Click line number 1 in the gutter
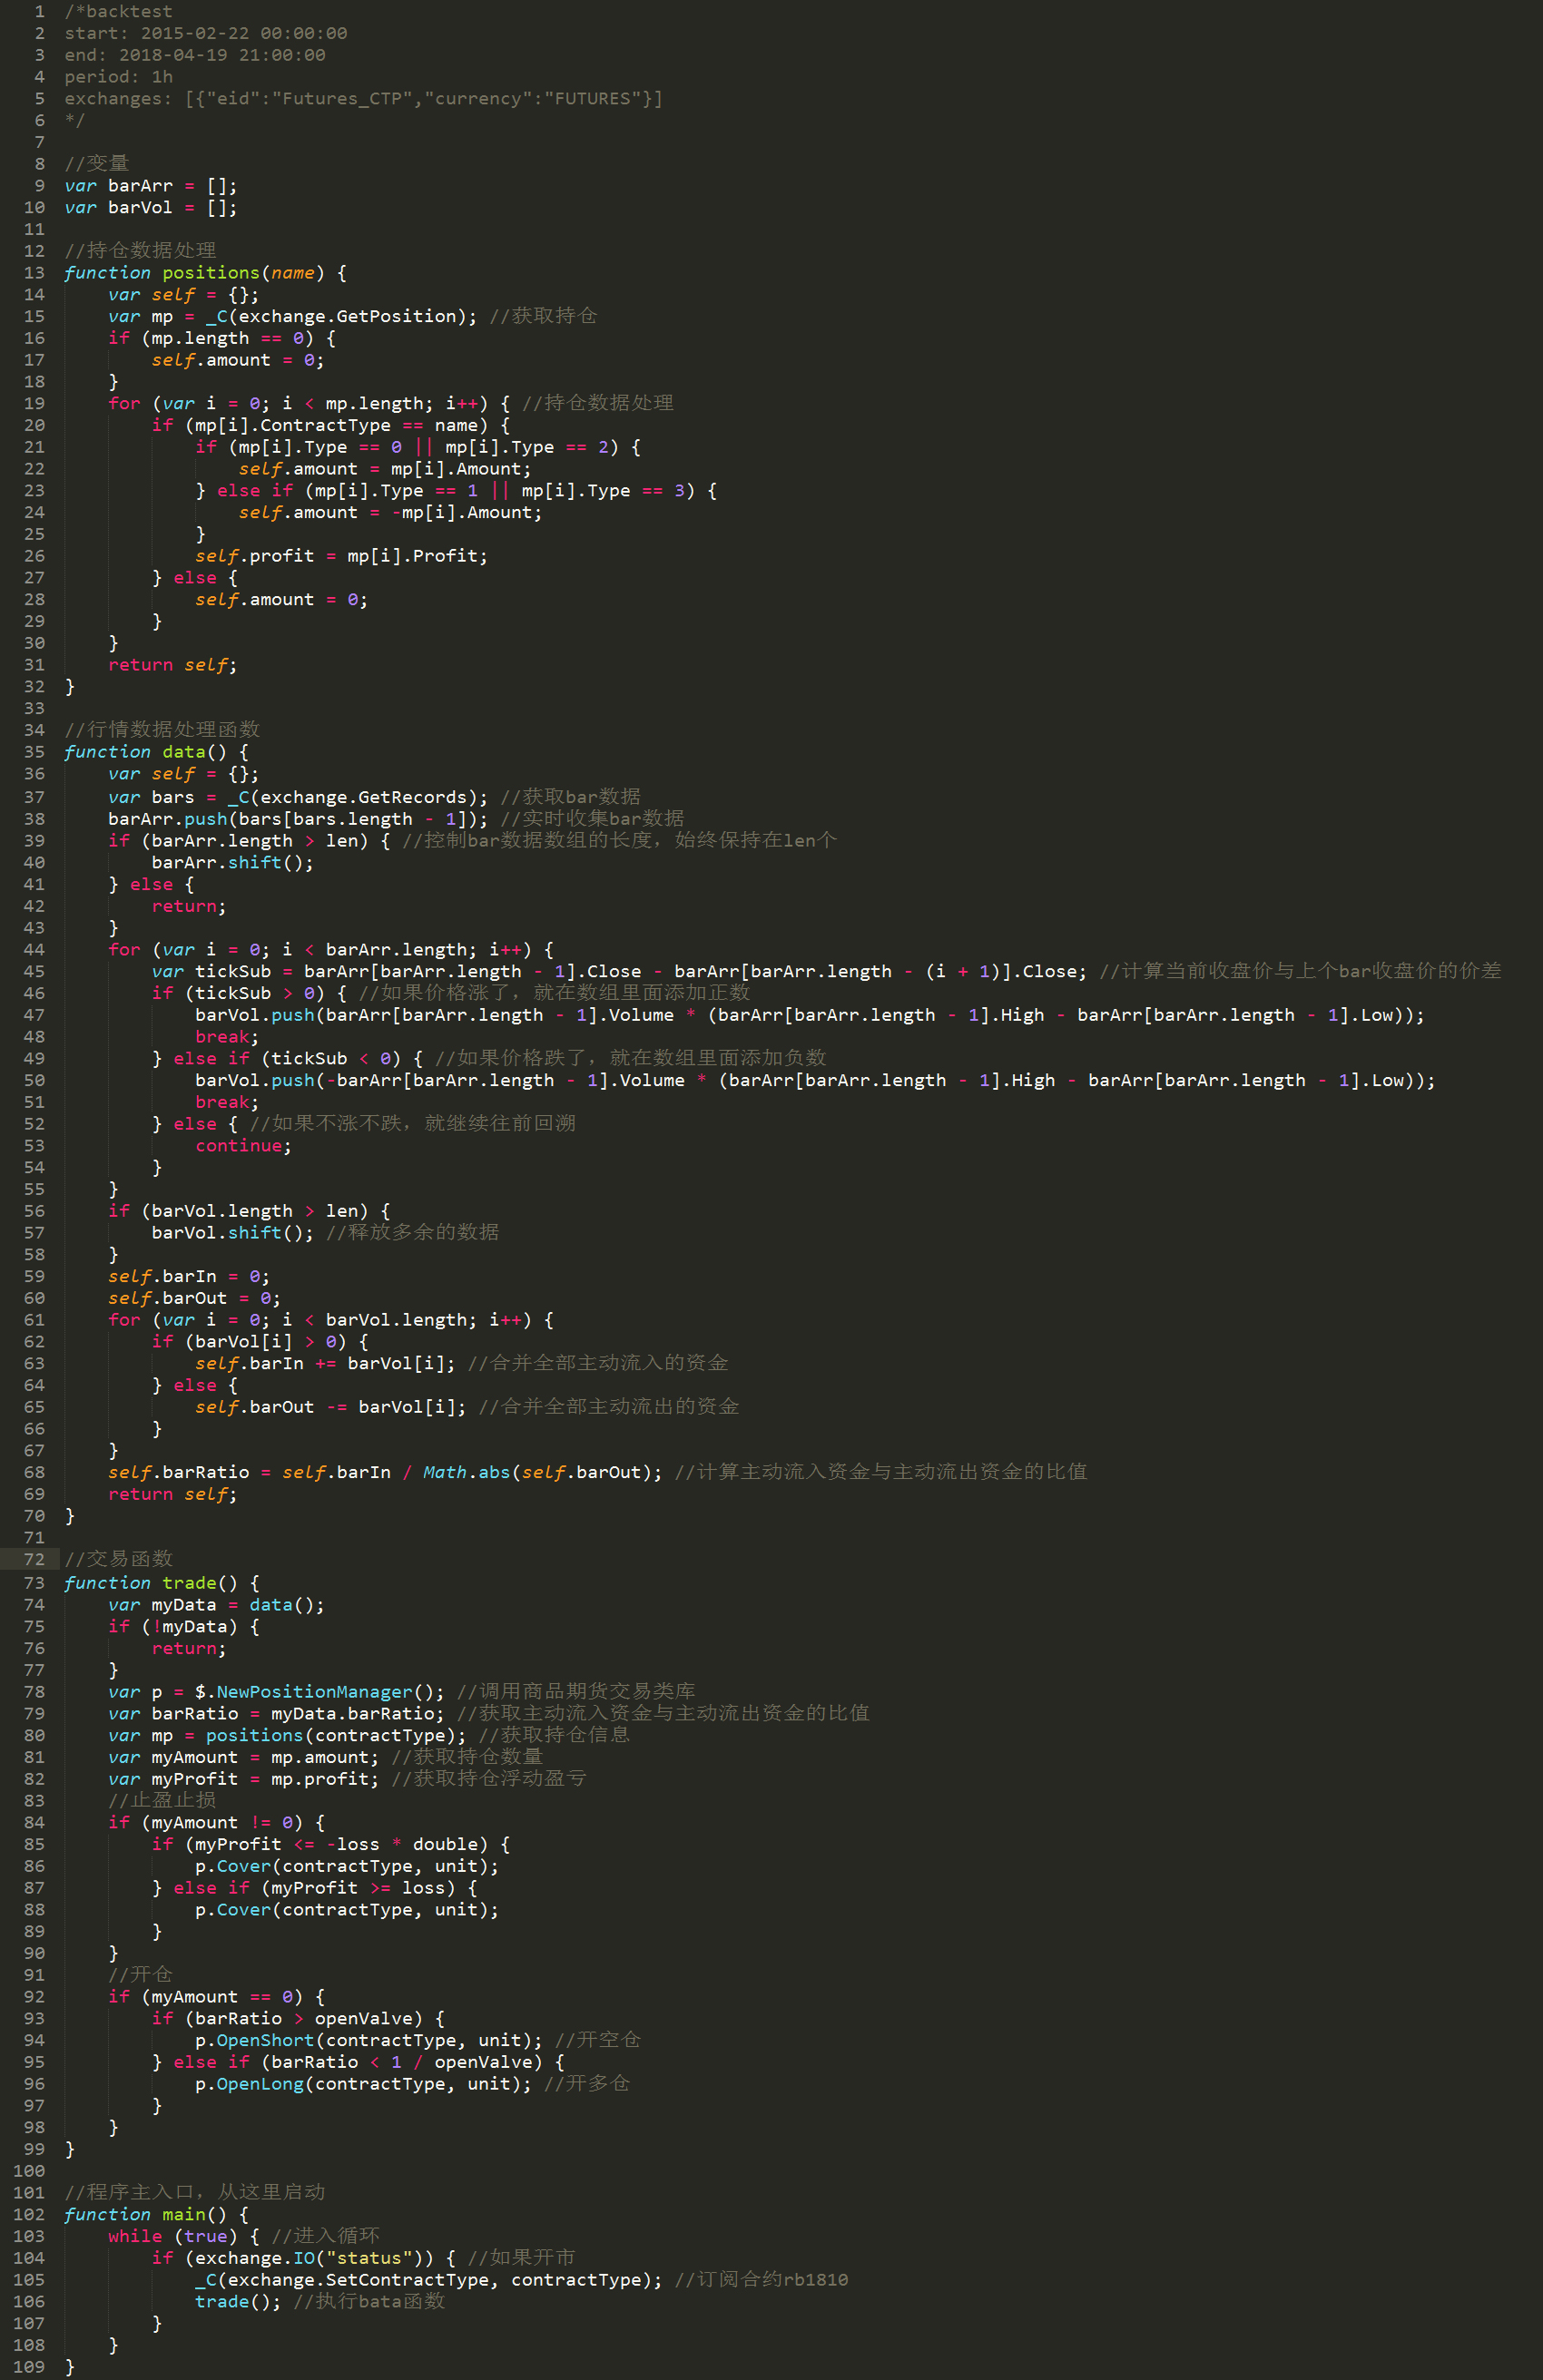This screenshot has width=1543, height=2380. 39,12
